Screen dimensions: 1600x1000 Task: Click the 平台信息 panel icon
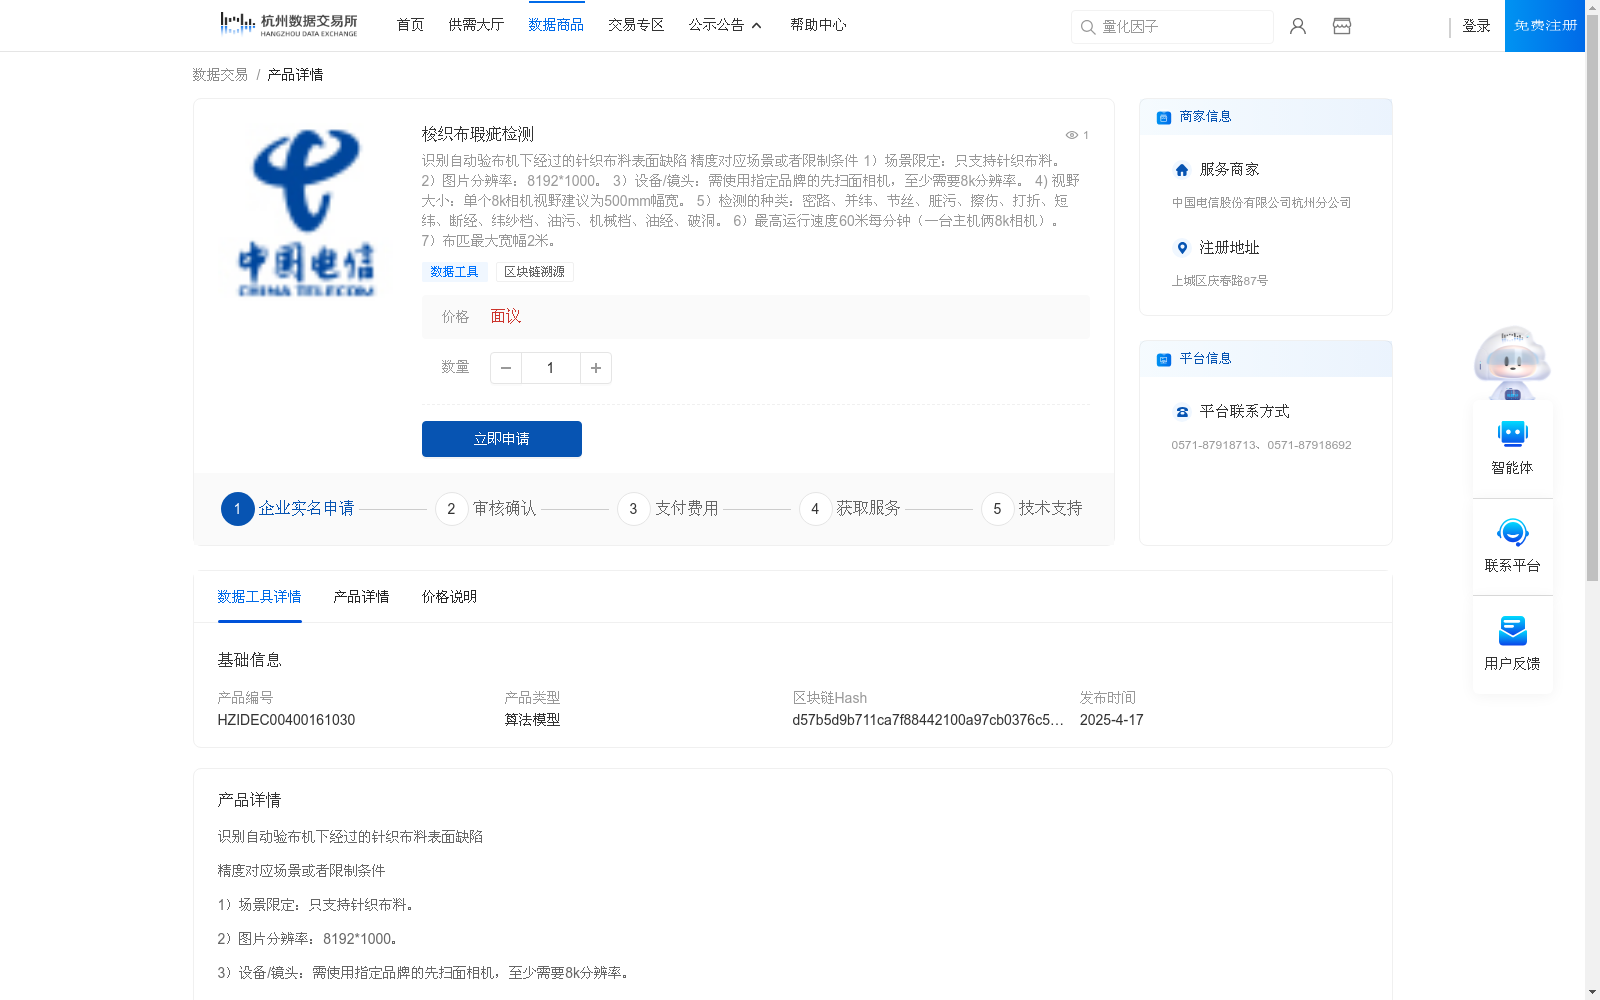click(x=1164, y=359)
